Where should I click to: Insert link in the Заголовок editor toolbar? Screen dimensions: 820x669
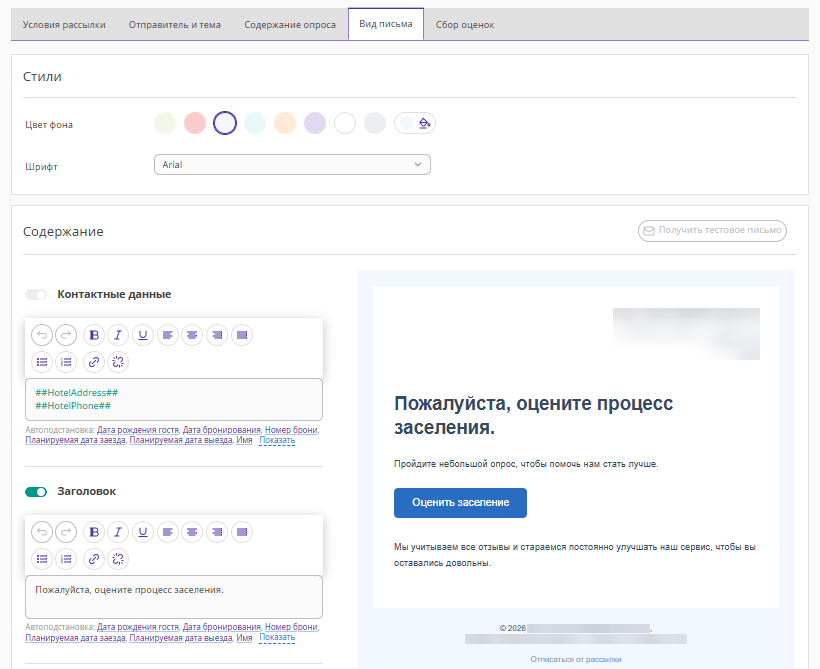[x=94, y=559]
